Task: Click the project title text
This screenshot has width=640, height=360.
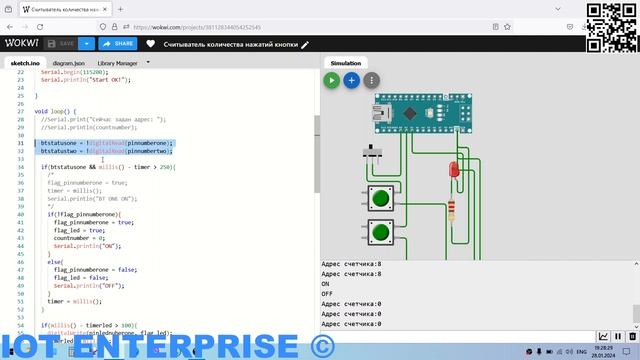Action: (x=231, y=44)
